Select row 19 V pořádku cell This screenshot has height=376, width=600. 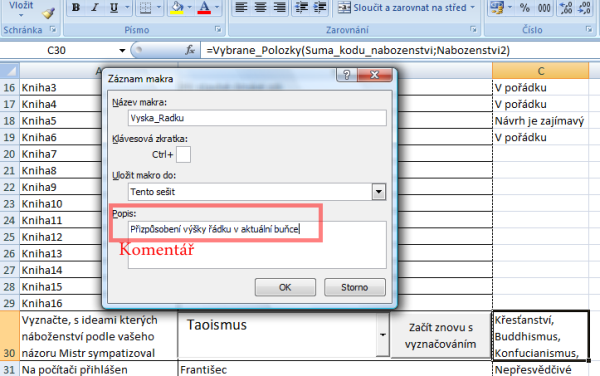click(x=540, y=137)
